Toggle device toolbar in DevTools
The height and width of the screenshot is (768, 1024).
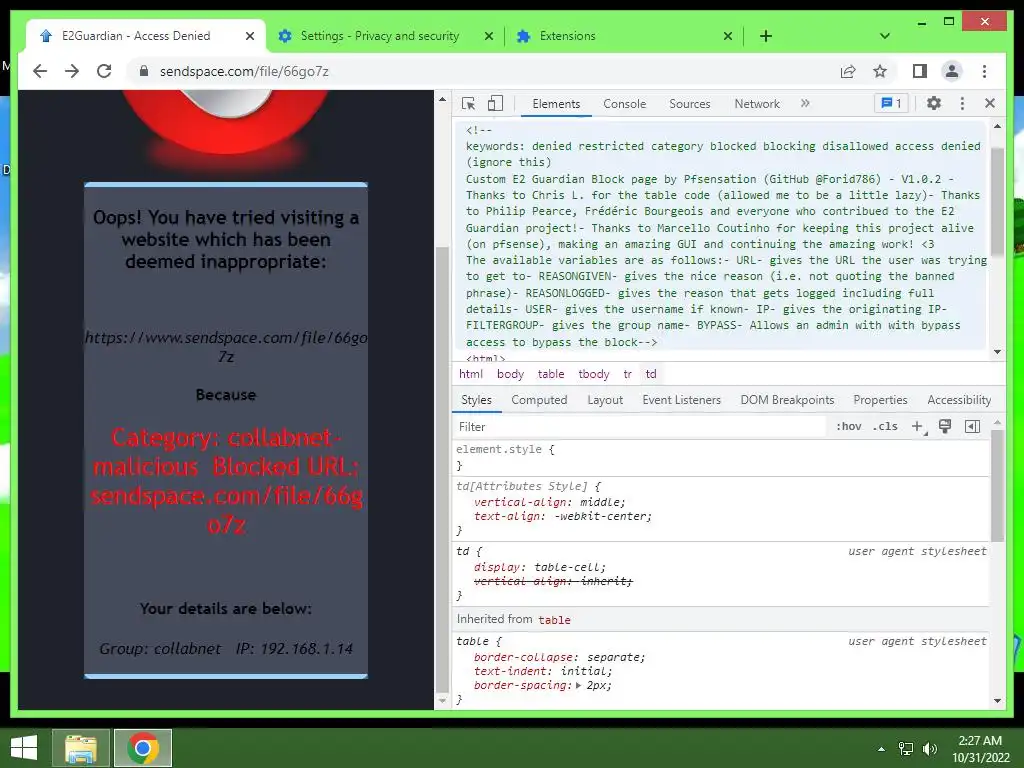pos(496,103)
